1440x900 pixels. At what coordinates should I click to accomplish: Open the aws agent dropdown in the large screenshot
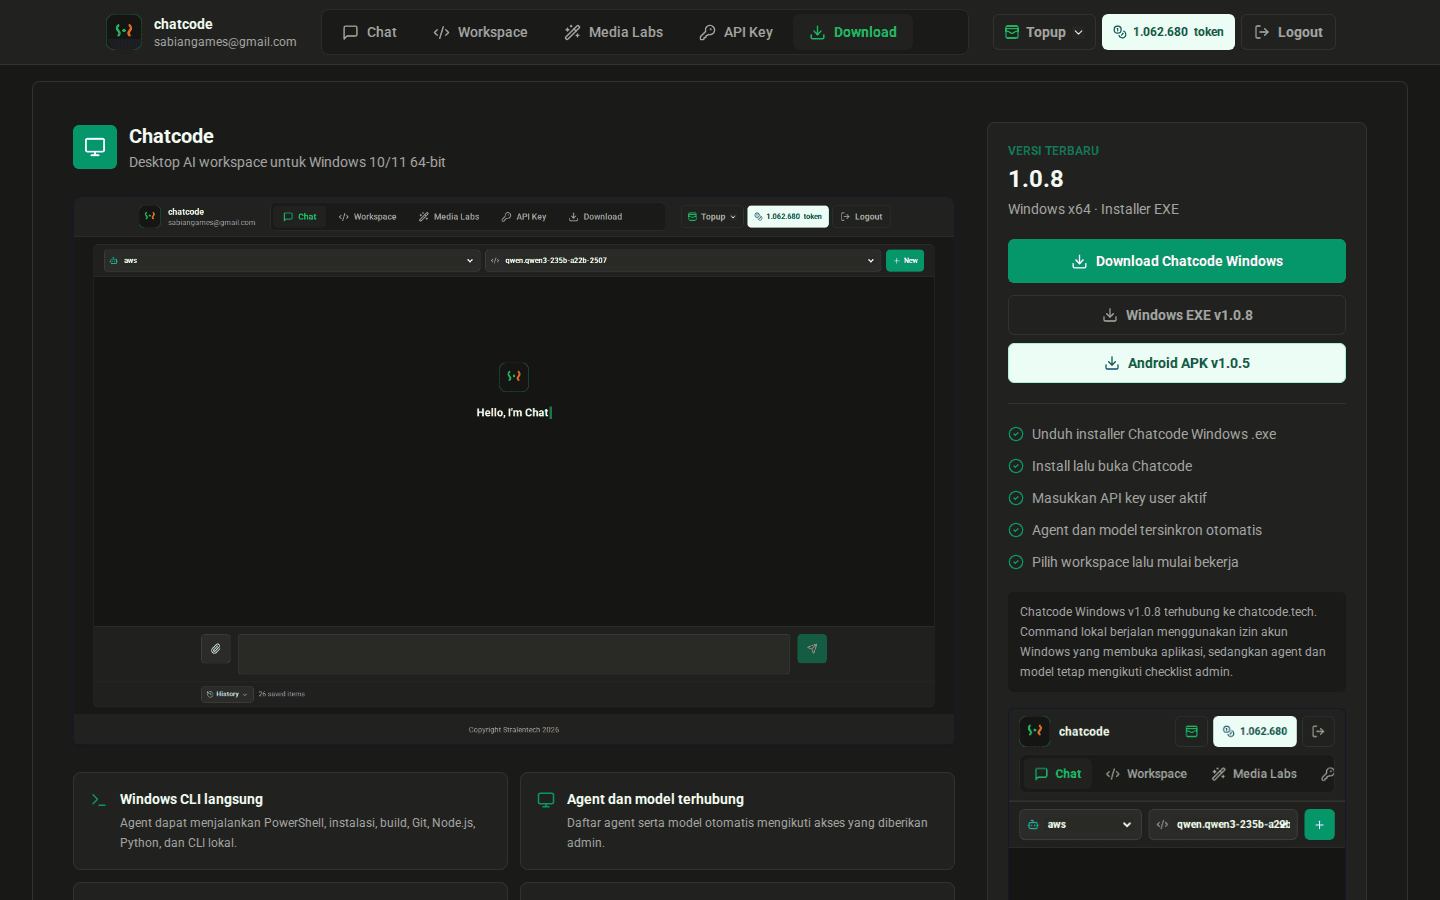click(x=292, y=261)
